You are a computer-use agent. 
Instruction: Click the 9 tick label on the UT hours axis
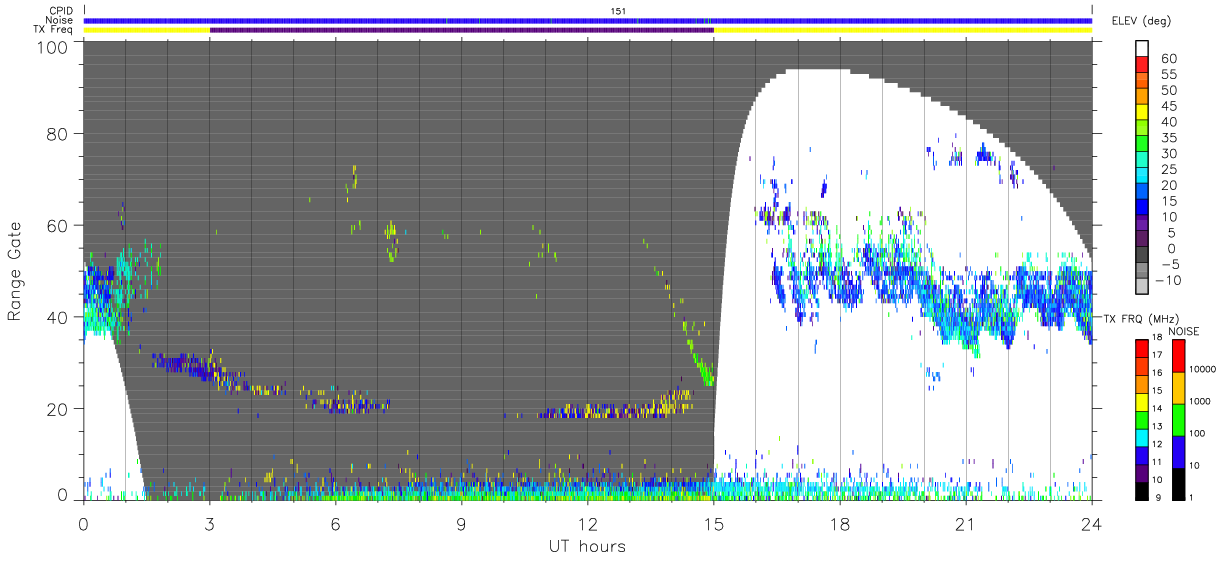click(461, 523)
